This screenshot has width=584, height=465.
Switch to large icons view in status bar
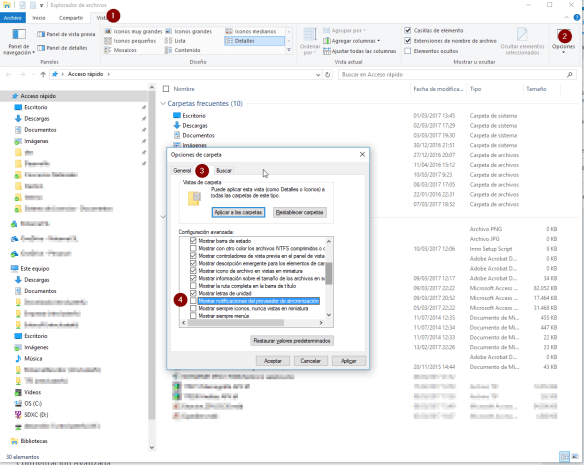575,456
